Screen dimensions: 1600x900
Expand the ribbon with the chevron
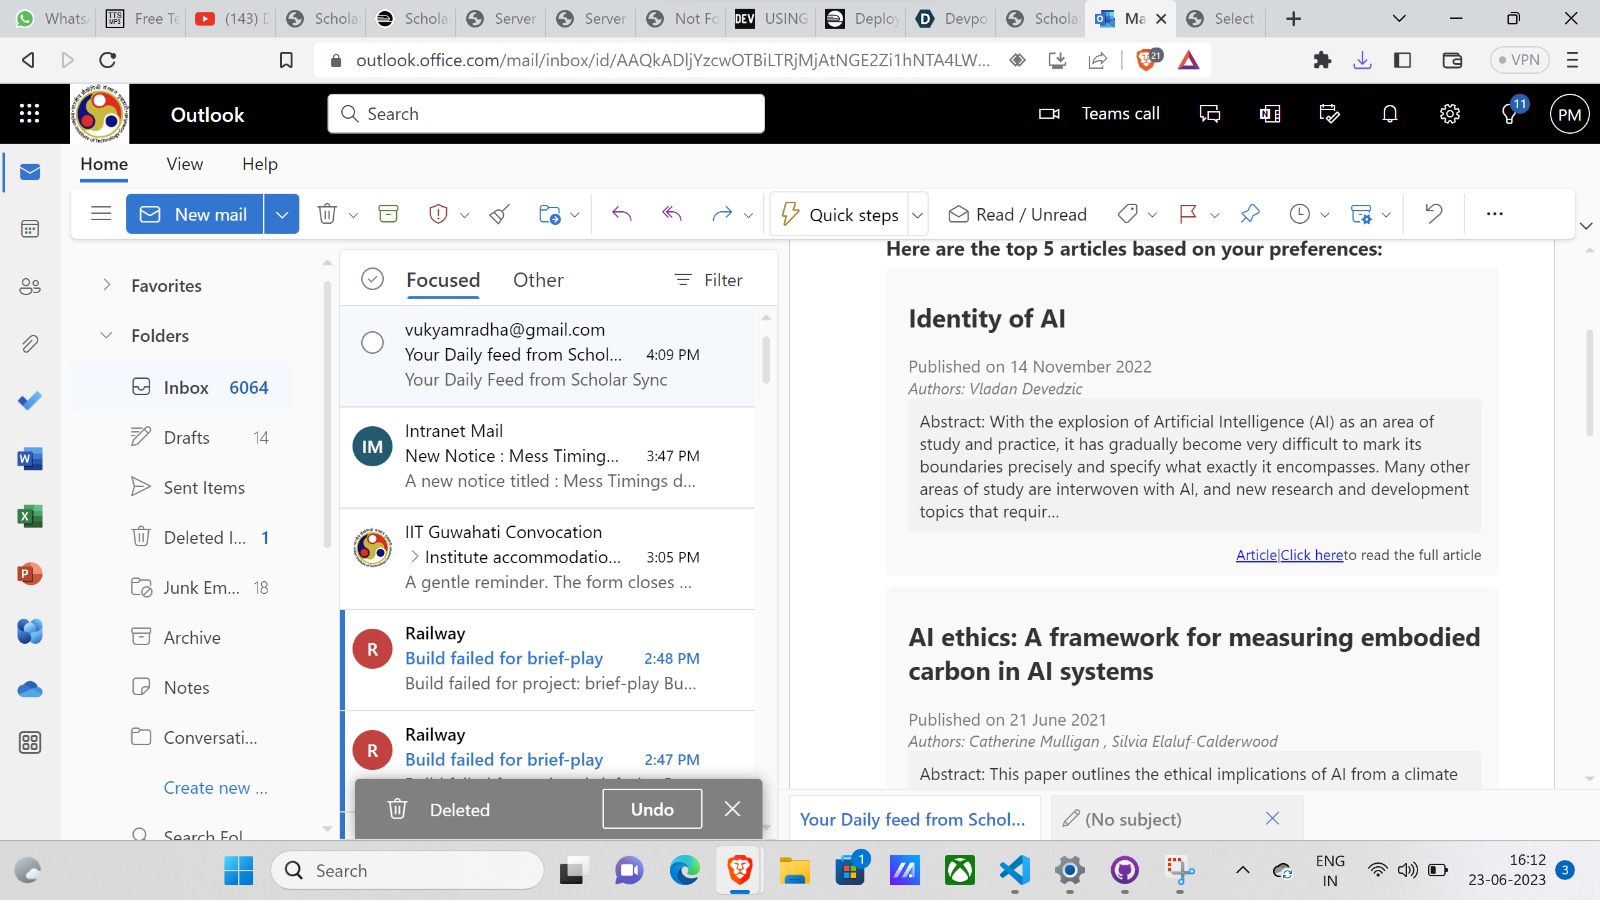point(1586,226)
